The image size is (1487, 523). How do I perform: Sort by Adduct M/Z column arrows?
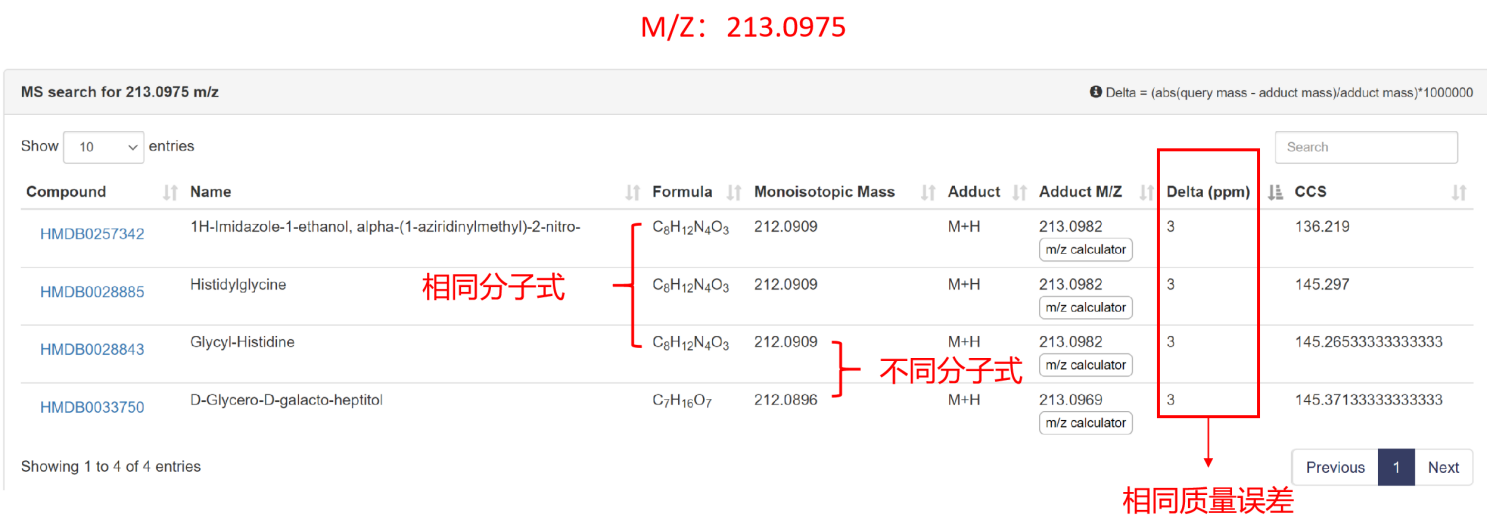pos(1147,192)
